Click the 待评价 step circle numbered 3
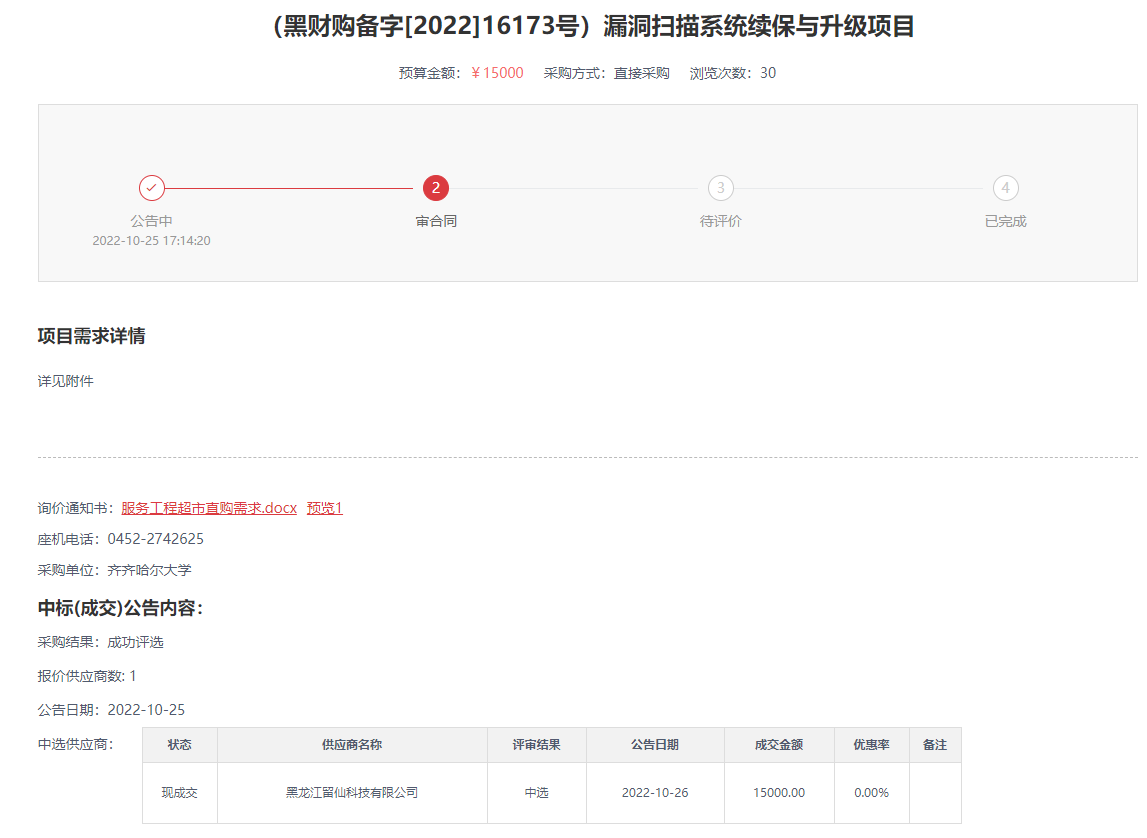Viewport: 1147px width, 838px height. (x=720, y=188)
